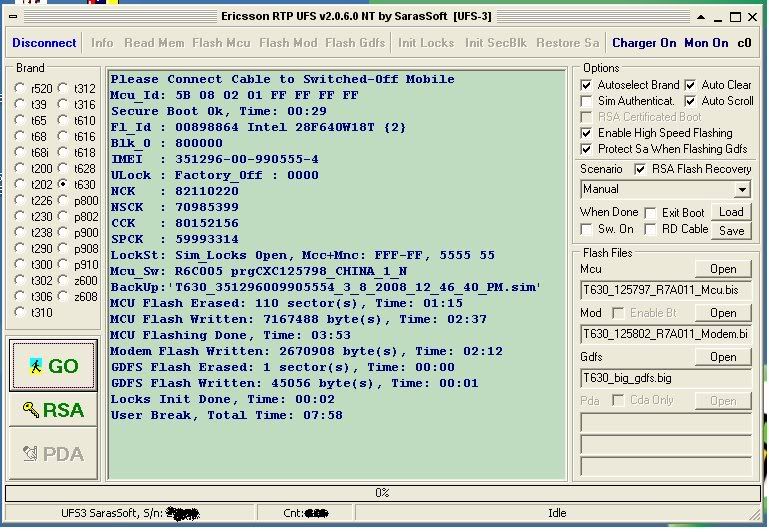Click the Cnt counter in status bar
Image resolution: width=769 pixels, height=532 pixels.
coord(305,513)
